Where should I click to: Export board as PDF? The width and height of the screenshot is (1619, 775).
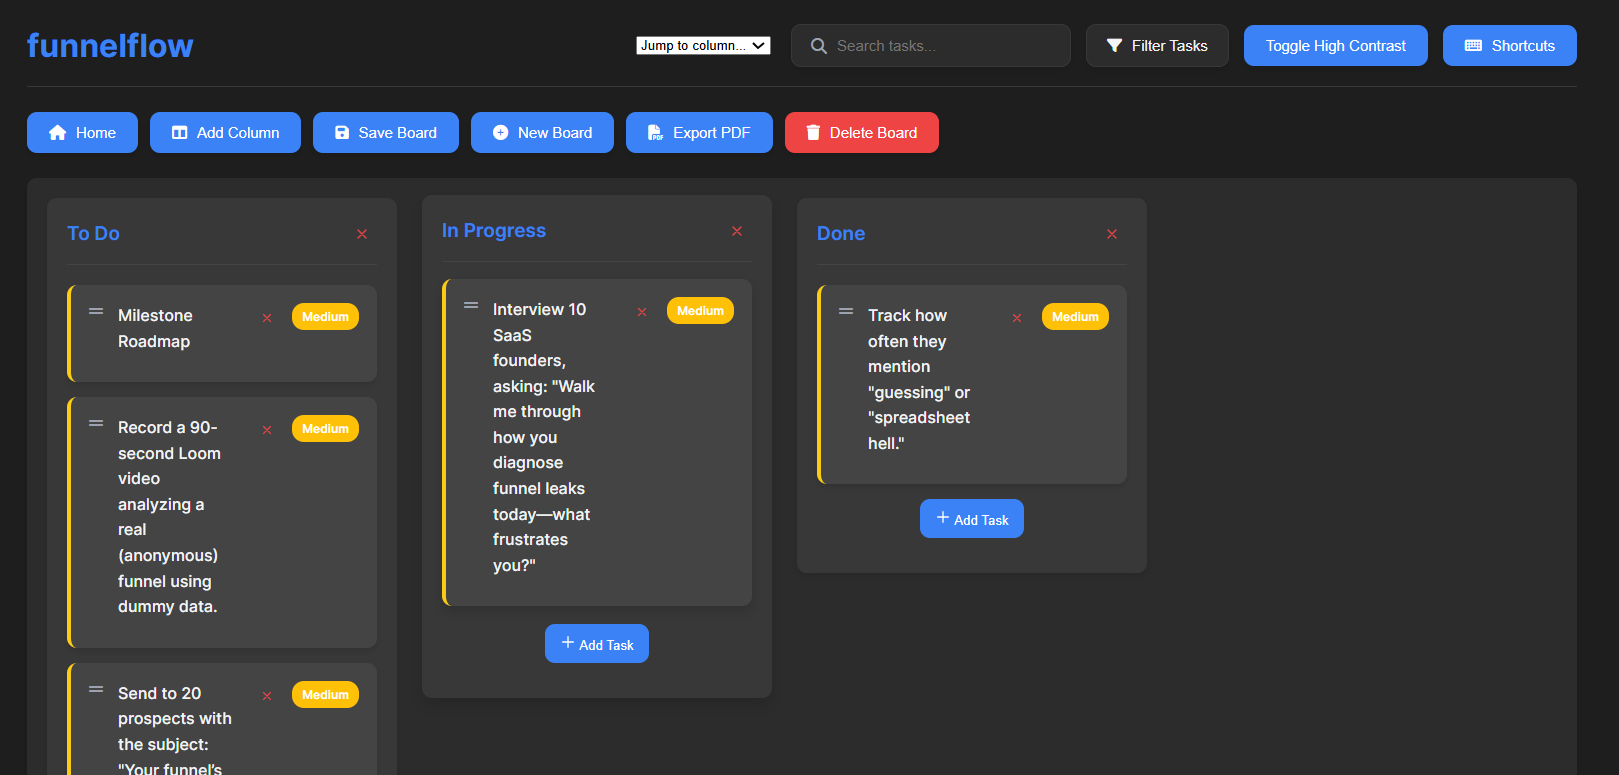coord(699,133)
